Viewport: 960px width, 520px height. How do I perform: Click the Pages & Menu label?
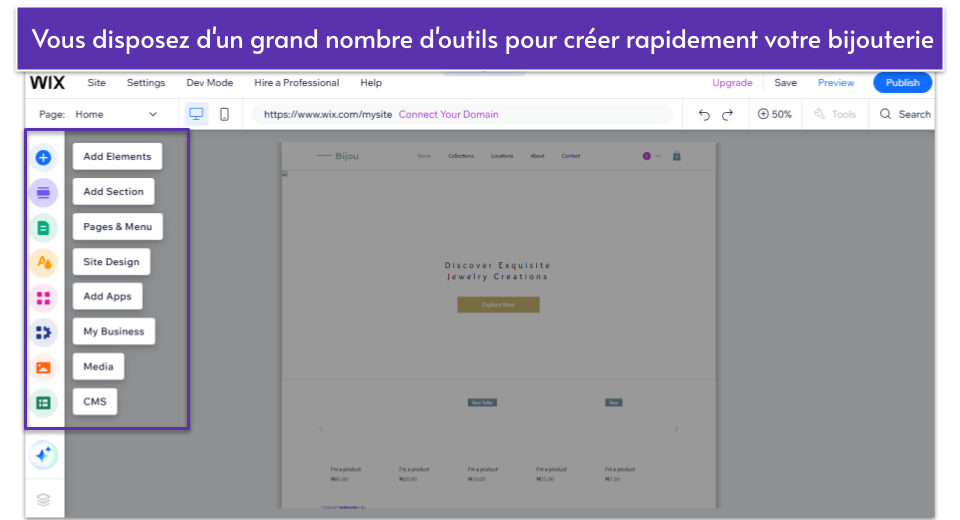118,227
